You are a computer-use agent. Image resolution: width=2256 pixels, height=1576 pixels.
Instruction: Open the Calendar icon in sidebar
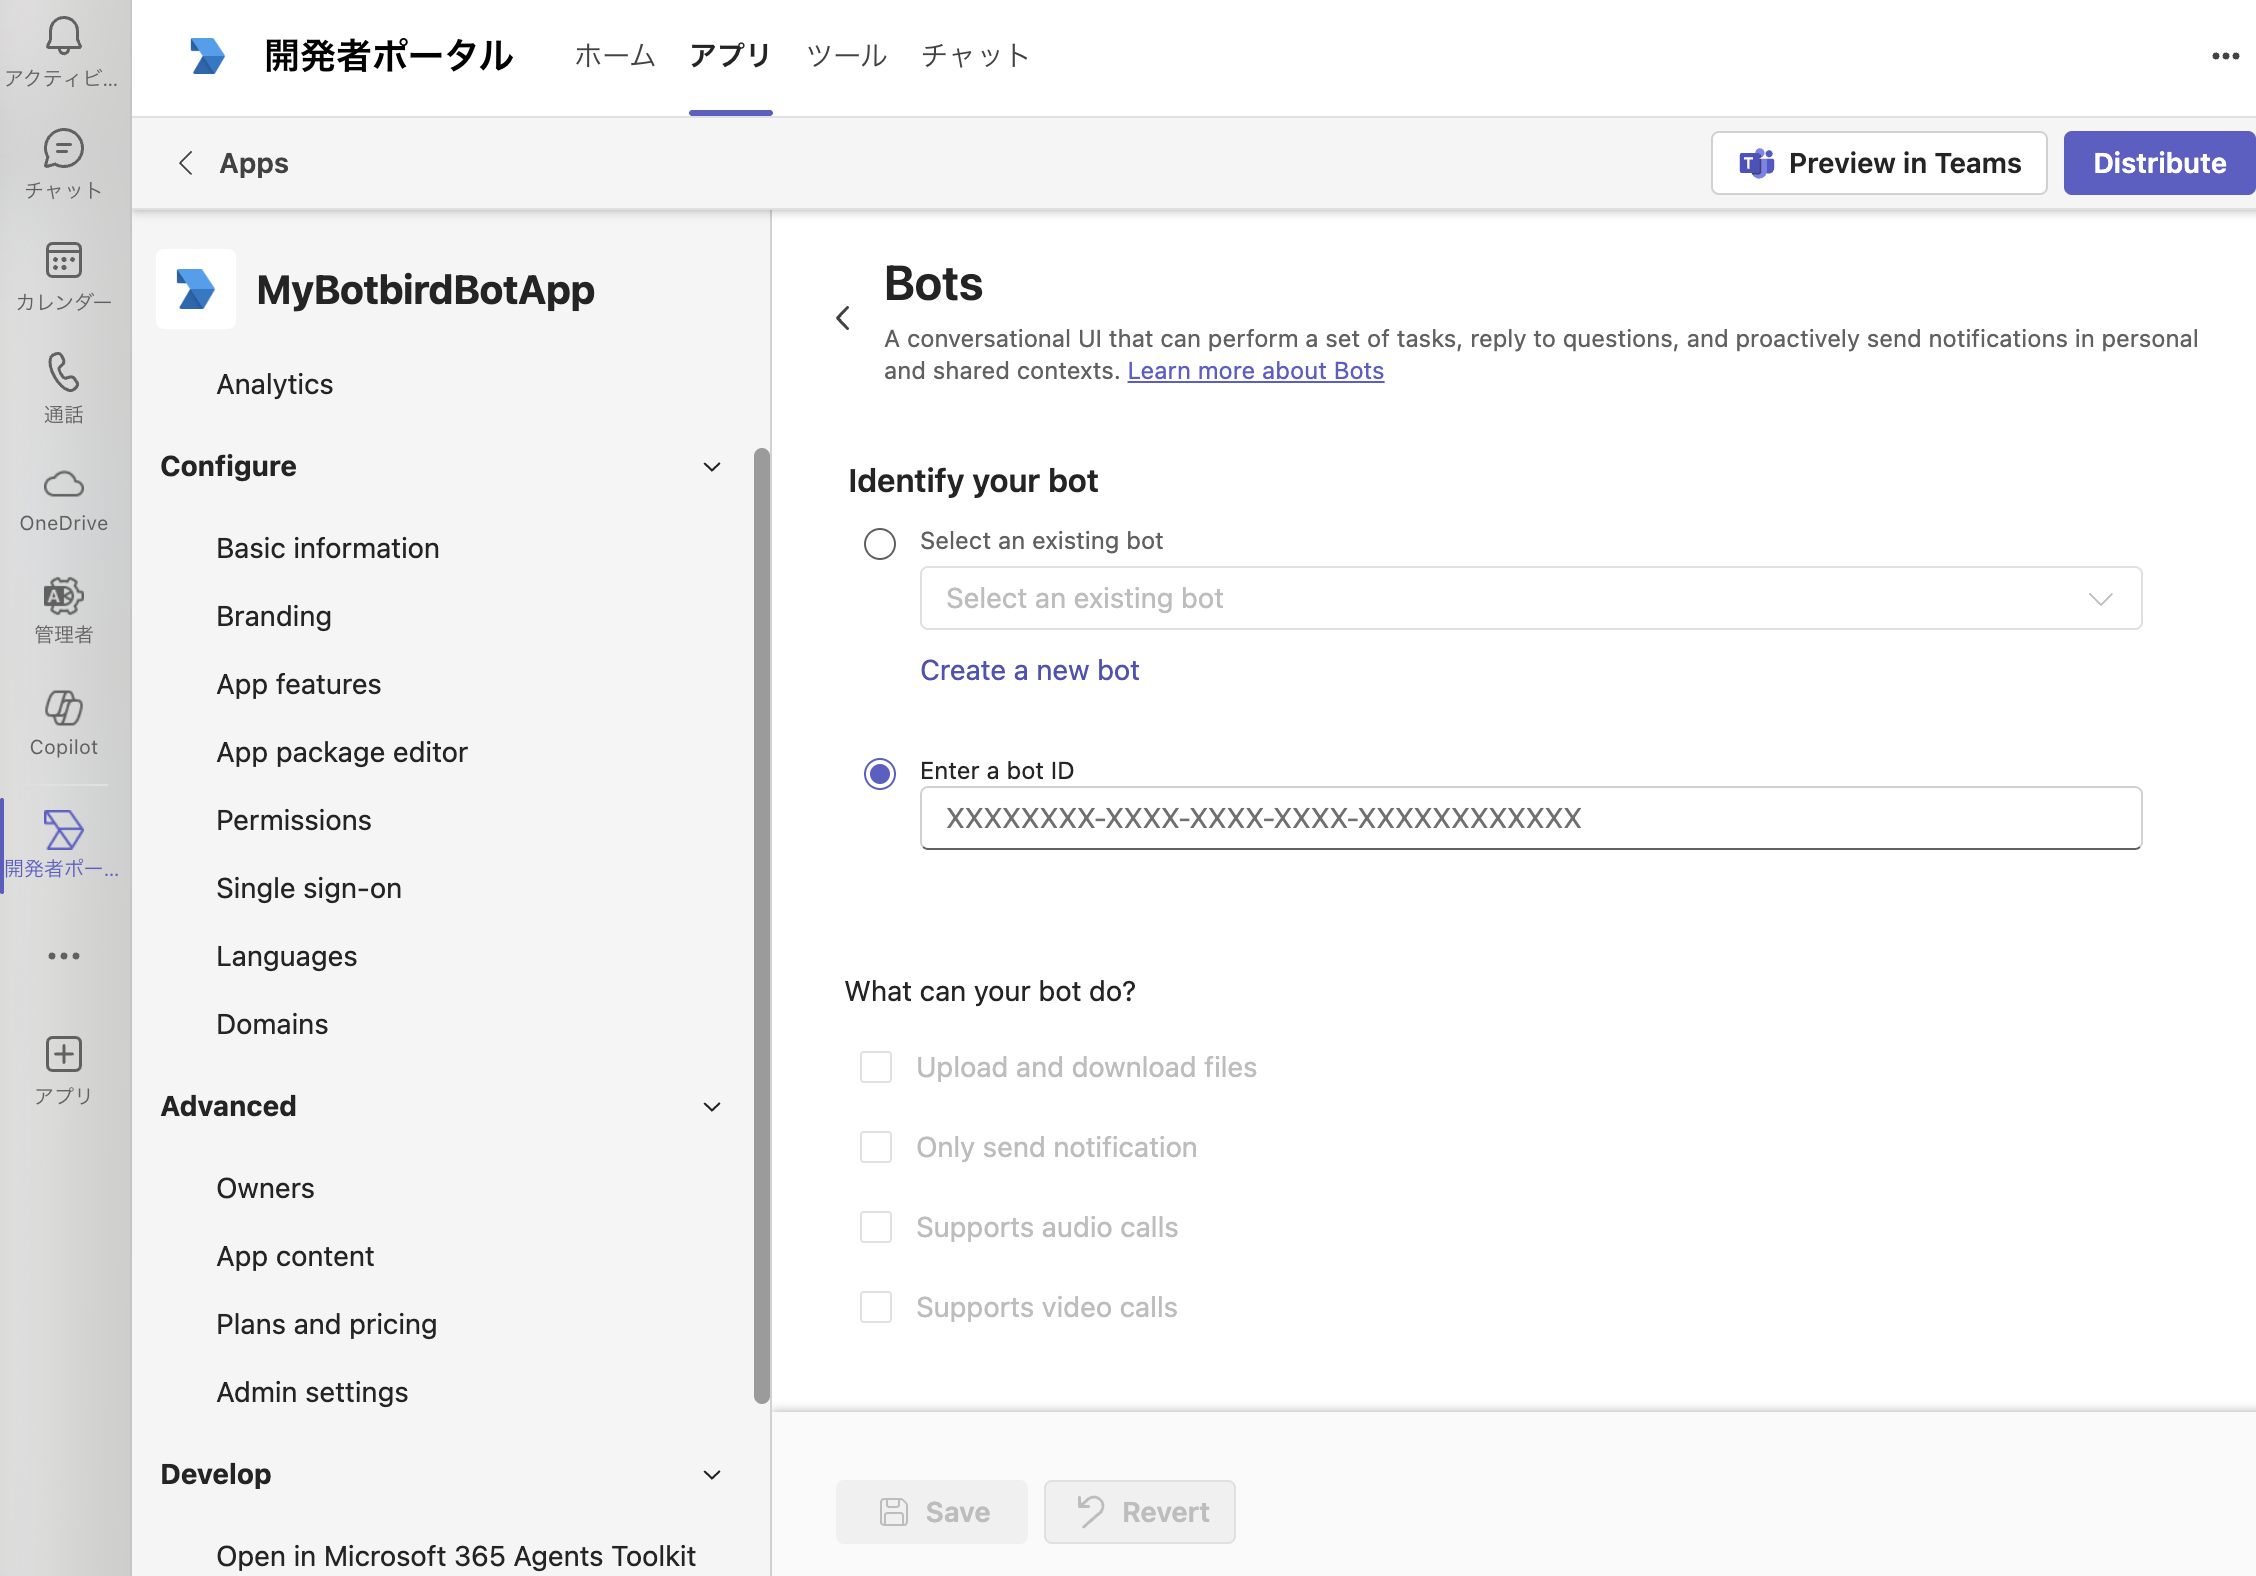(x=63, y=261)
